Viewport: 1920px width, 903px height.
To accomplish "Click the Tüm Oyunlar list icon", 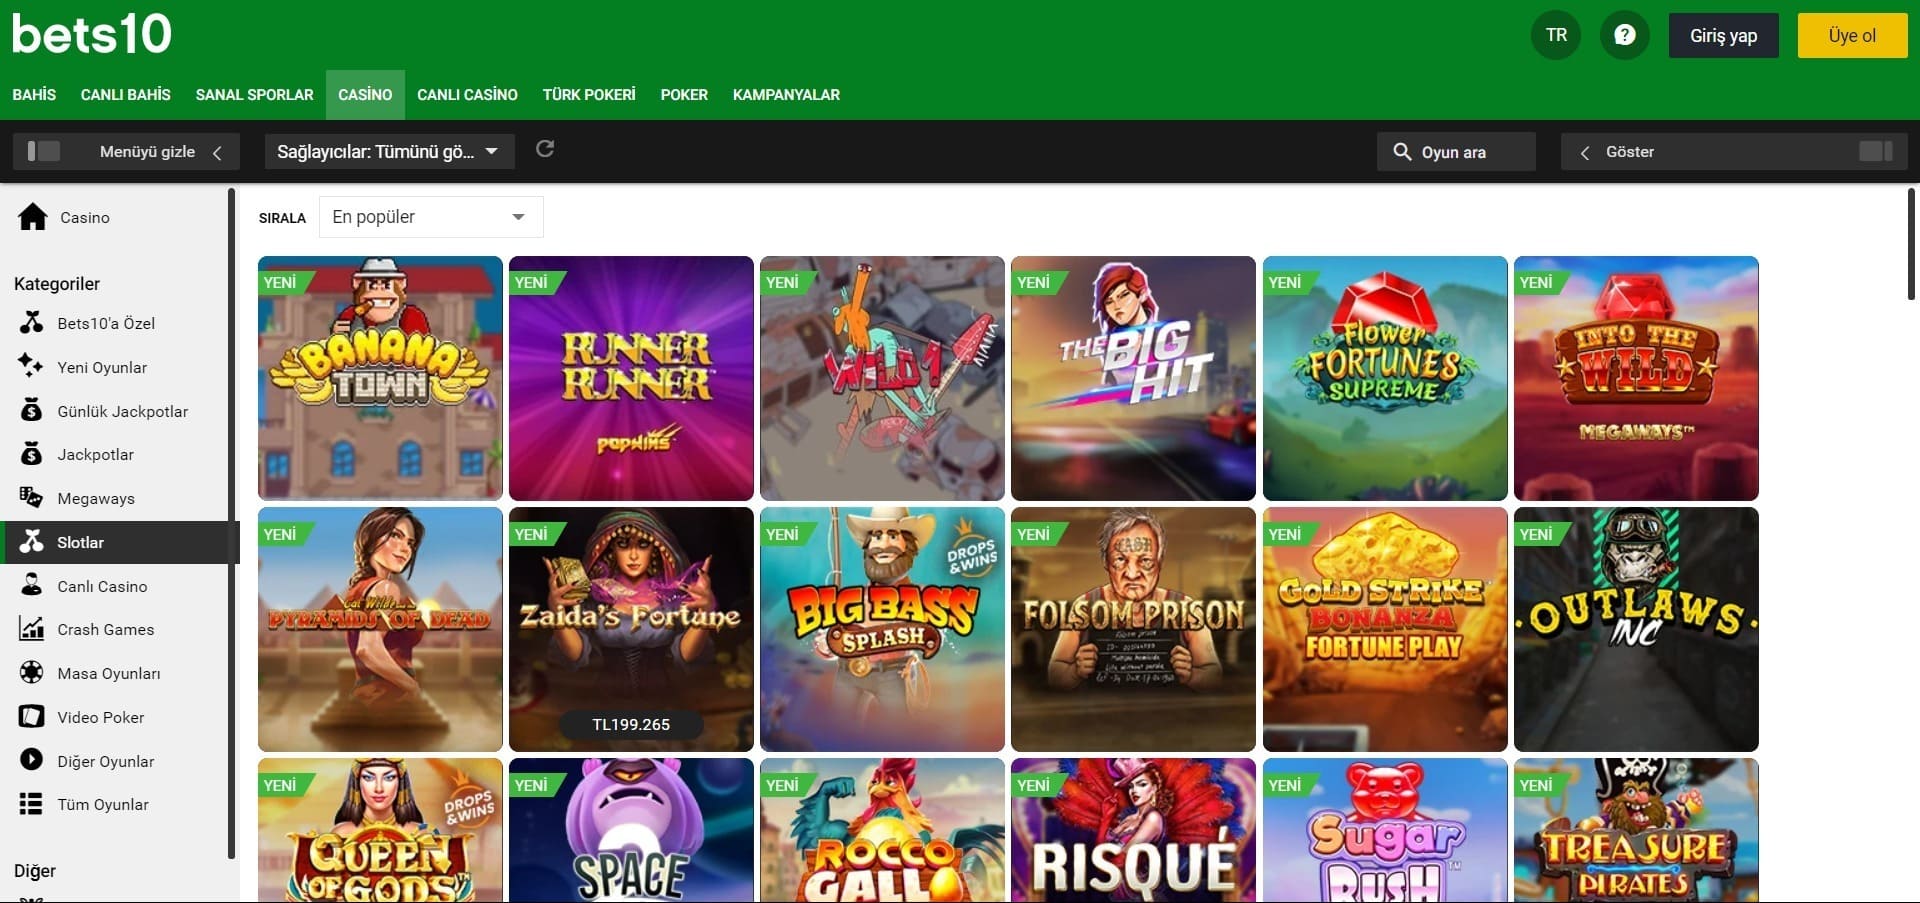I will coord(32,804).
